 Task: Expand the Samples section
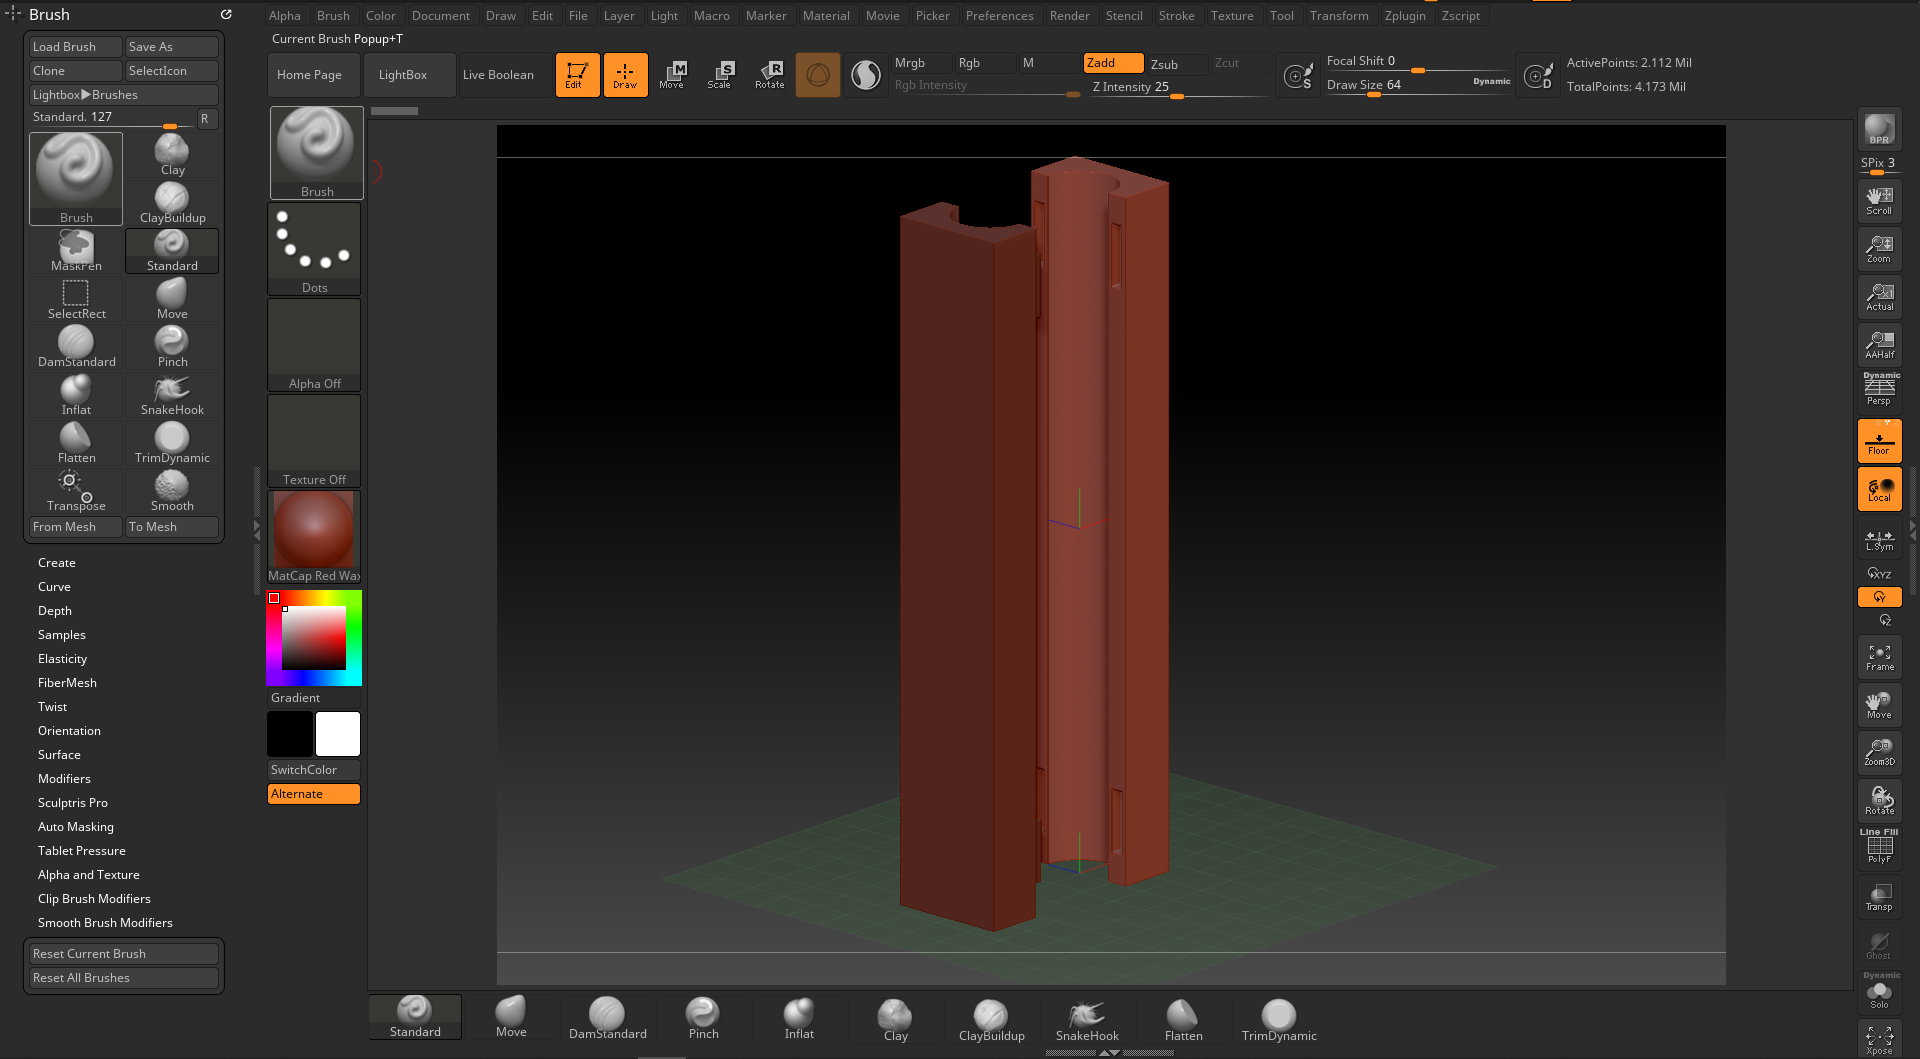pos(62,635)
